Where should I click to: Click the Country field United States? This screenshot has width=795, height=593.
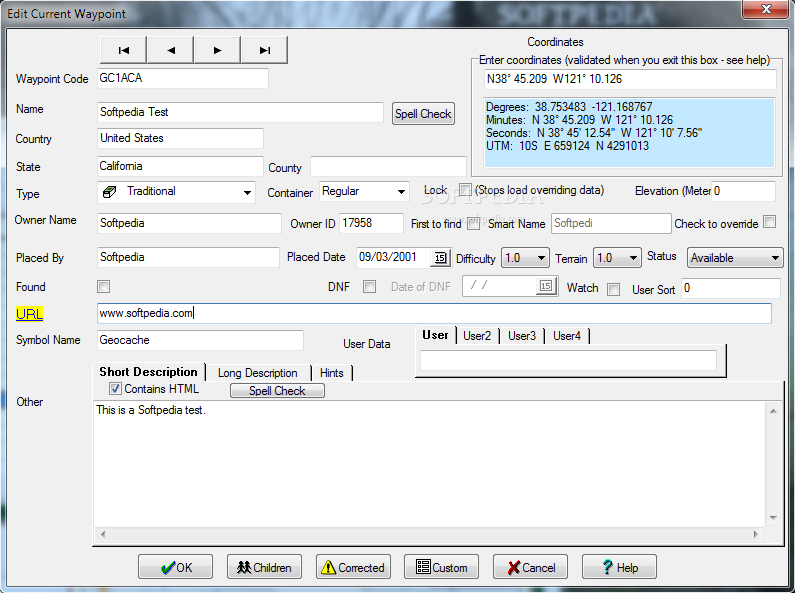click(180, 138)
